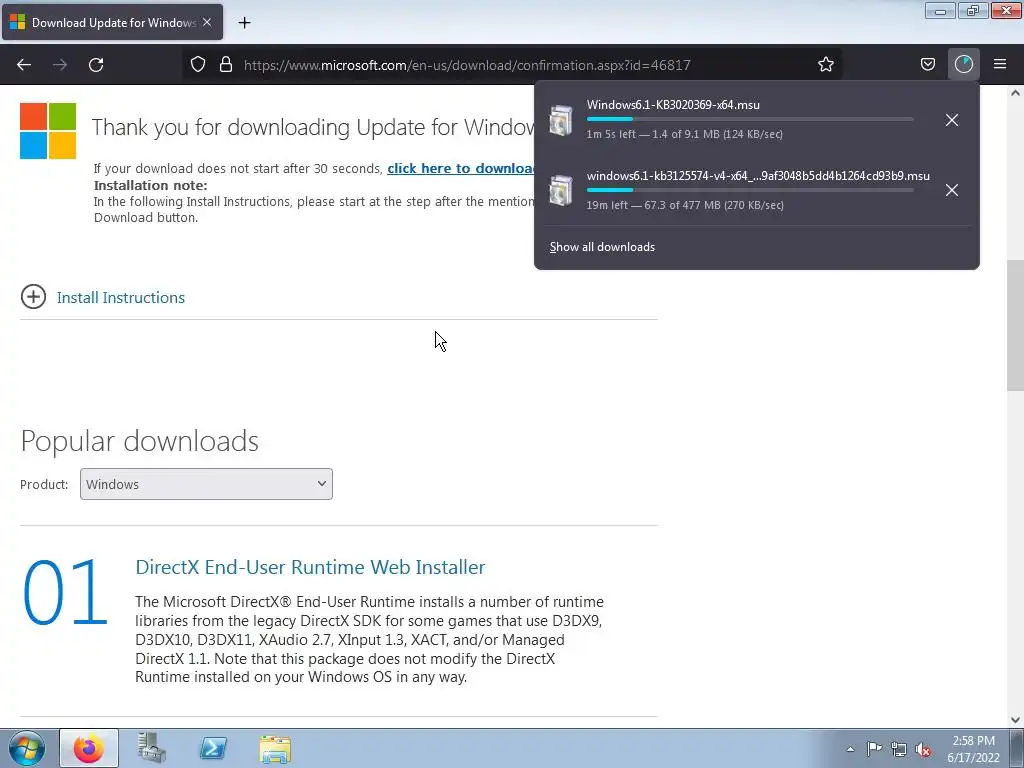Click the page vertical scrollbar thumb
The width and height of the screenshot is (1024, 768).
pos(1015,325)
